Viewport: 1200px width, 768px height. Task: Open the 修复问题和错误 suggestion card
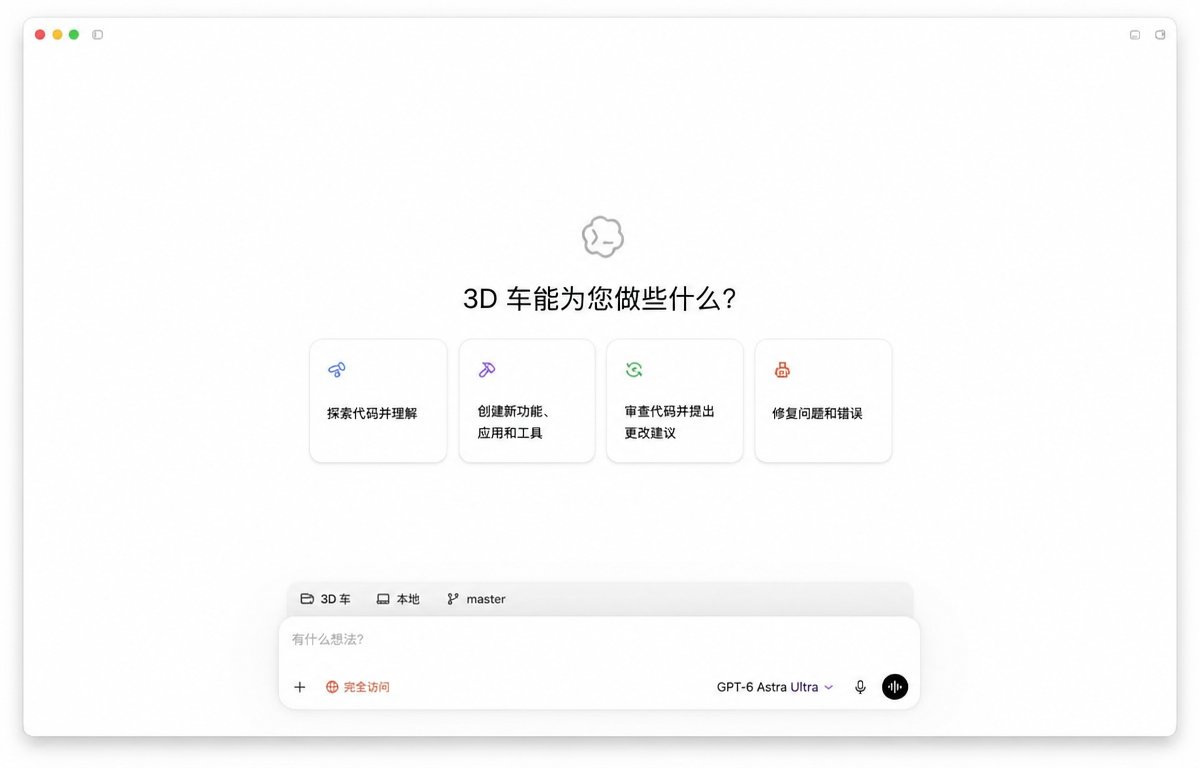click(823, 401)
